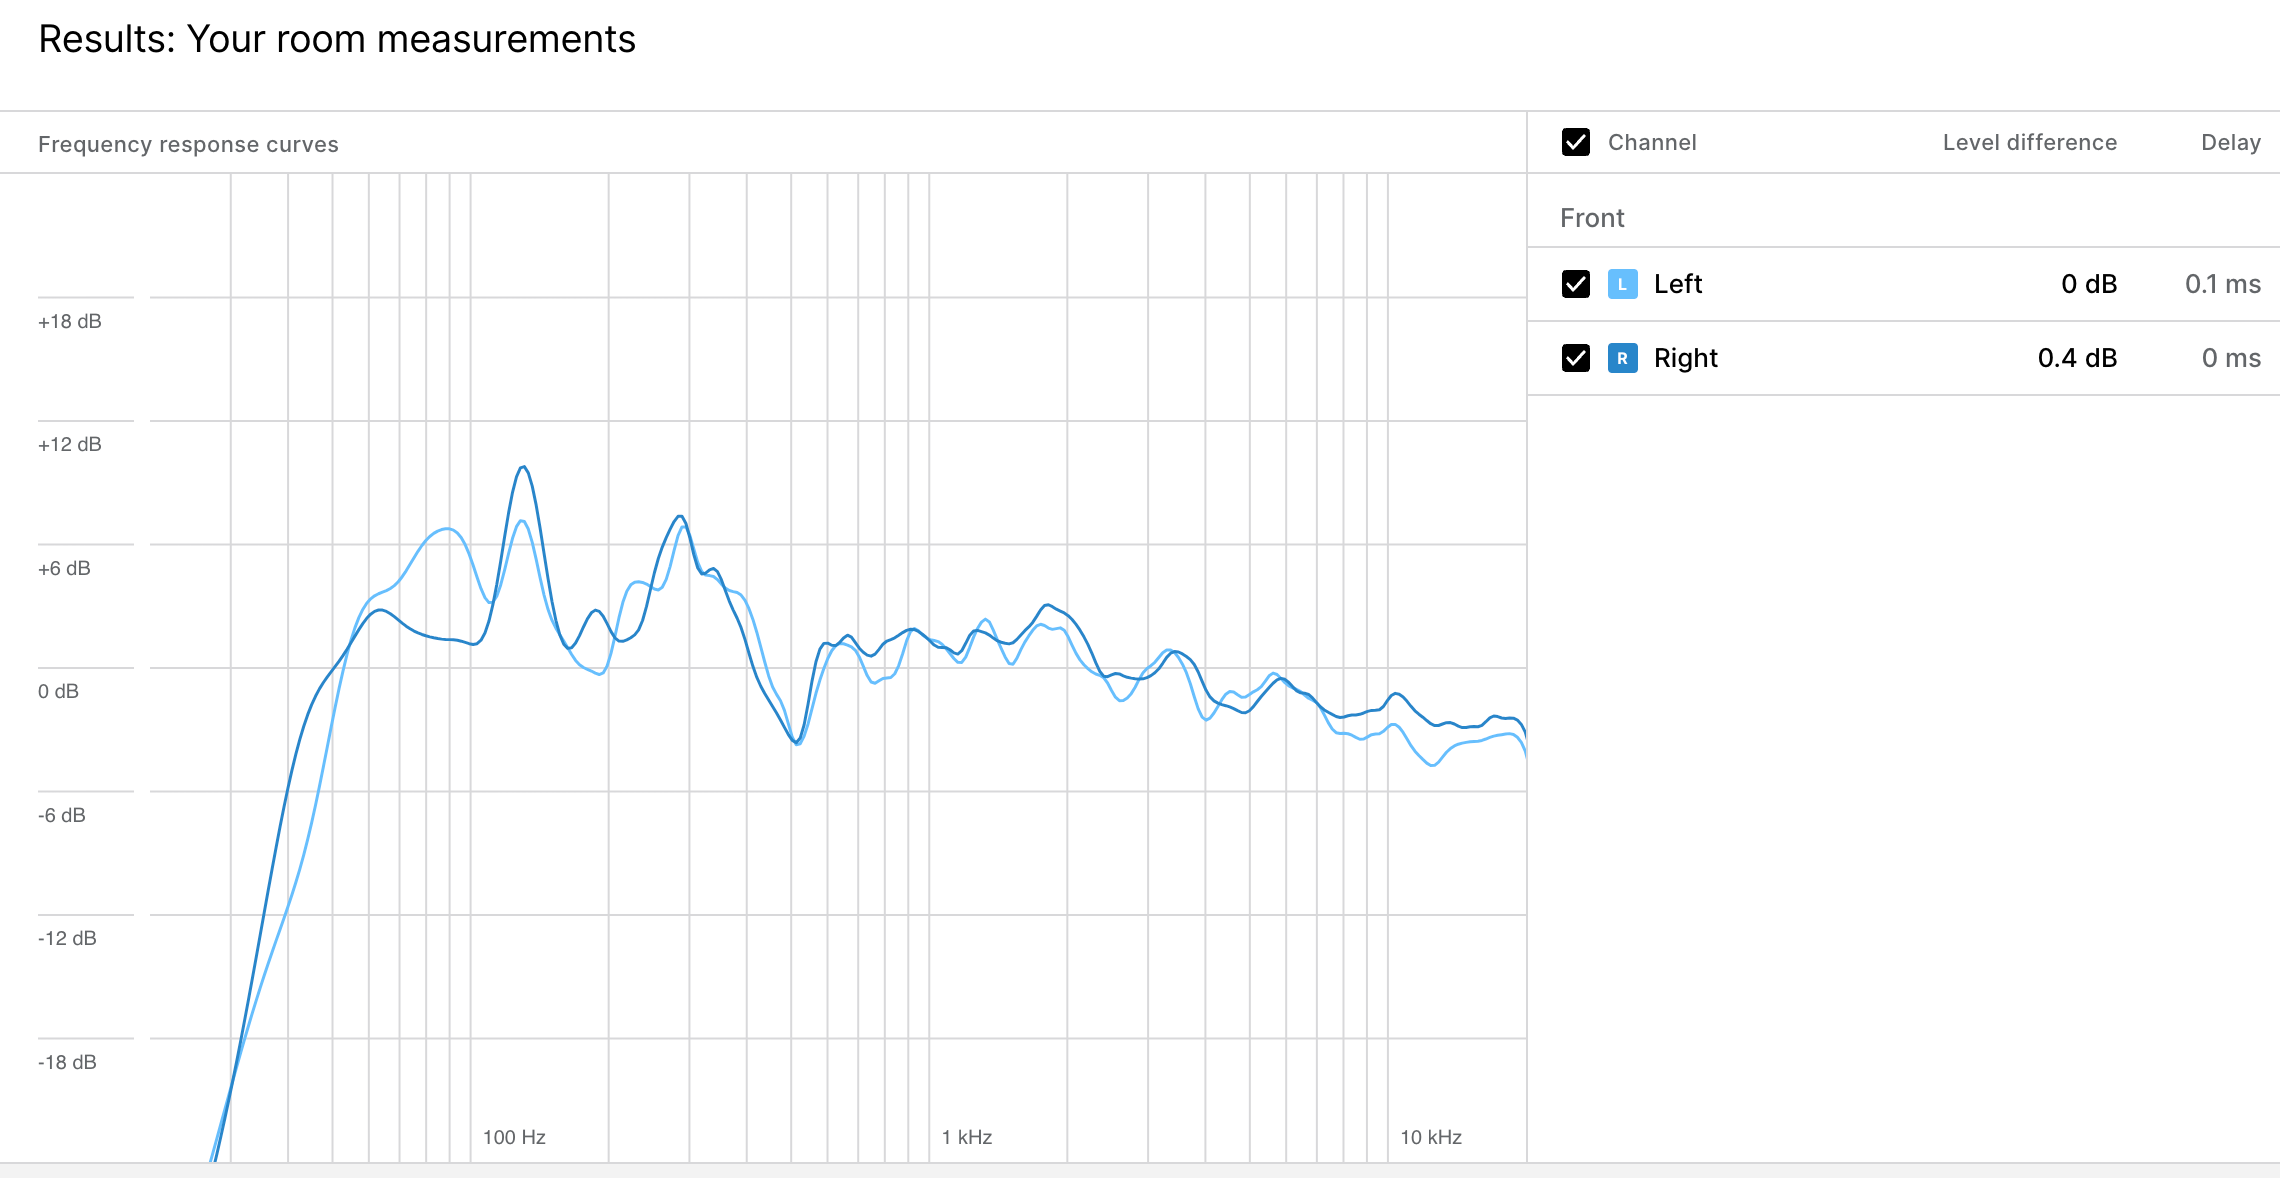Click the Level difference column header
The image size is (2280, 1178).
[2029, 143]
